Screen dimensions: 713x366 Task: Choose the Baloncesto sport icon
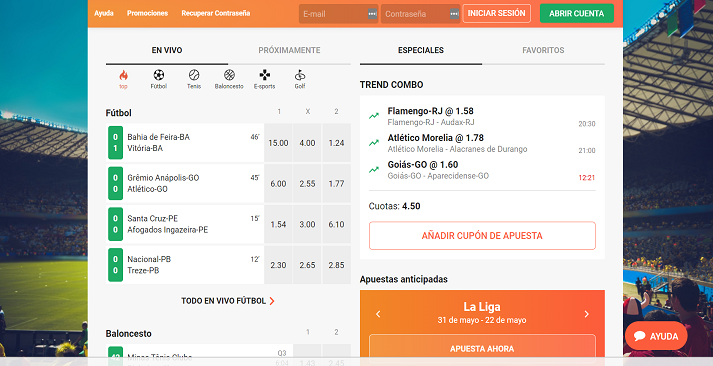coord(229,75)
